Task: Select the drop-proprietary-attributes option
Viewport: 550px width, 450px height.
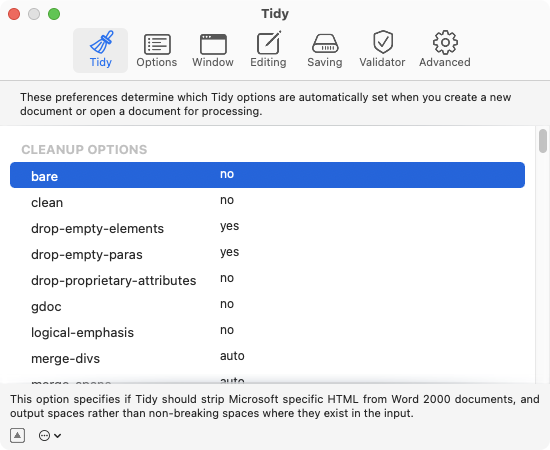Action: pyautogui.click(x=267, y=280)
